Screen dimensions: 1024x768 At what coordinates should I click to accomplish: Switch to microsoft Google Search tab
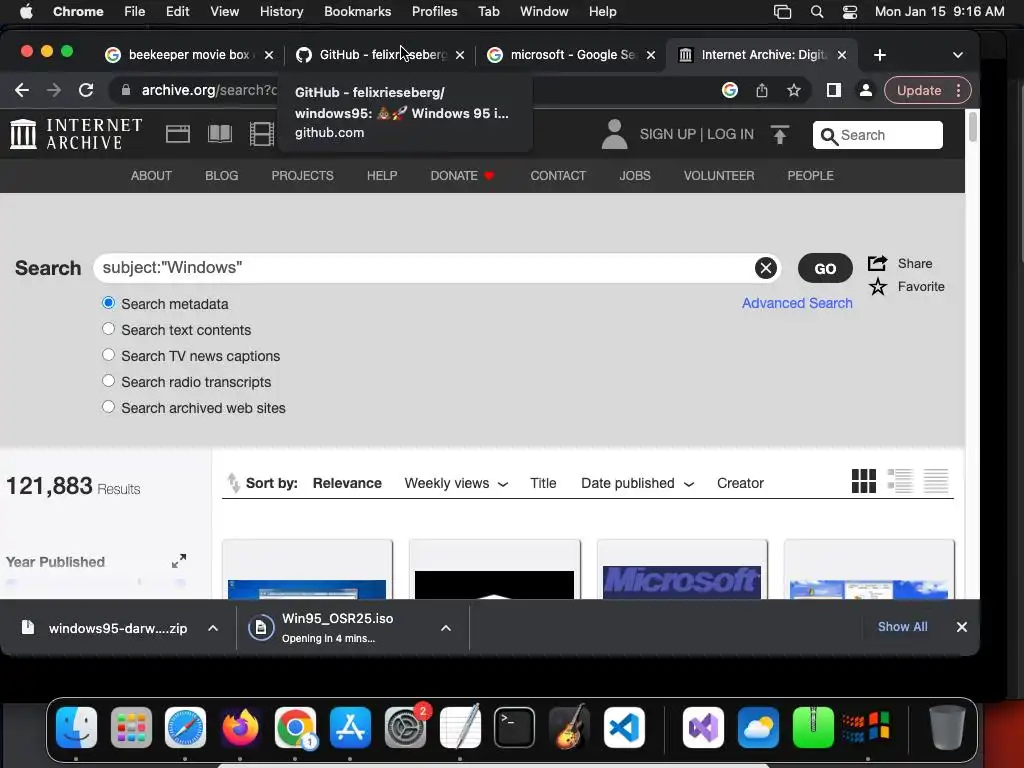pos(570,55)
